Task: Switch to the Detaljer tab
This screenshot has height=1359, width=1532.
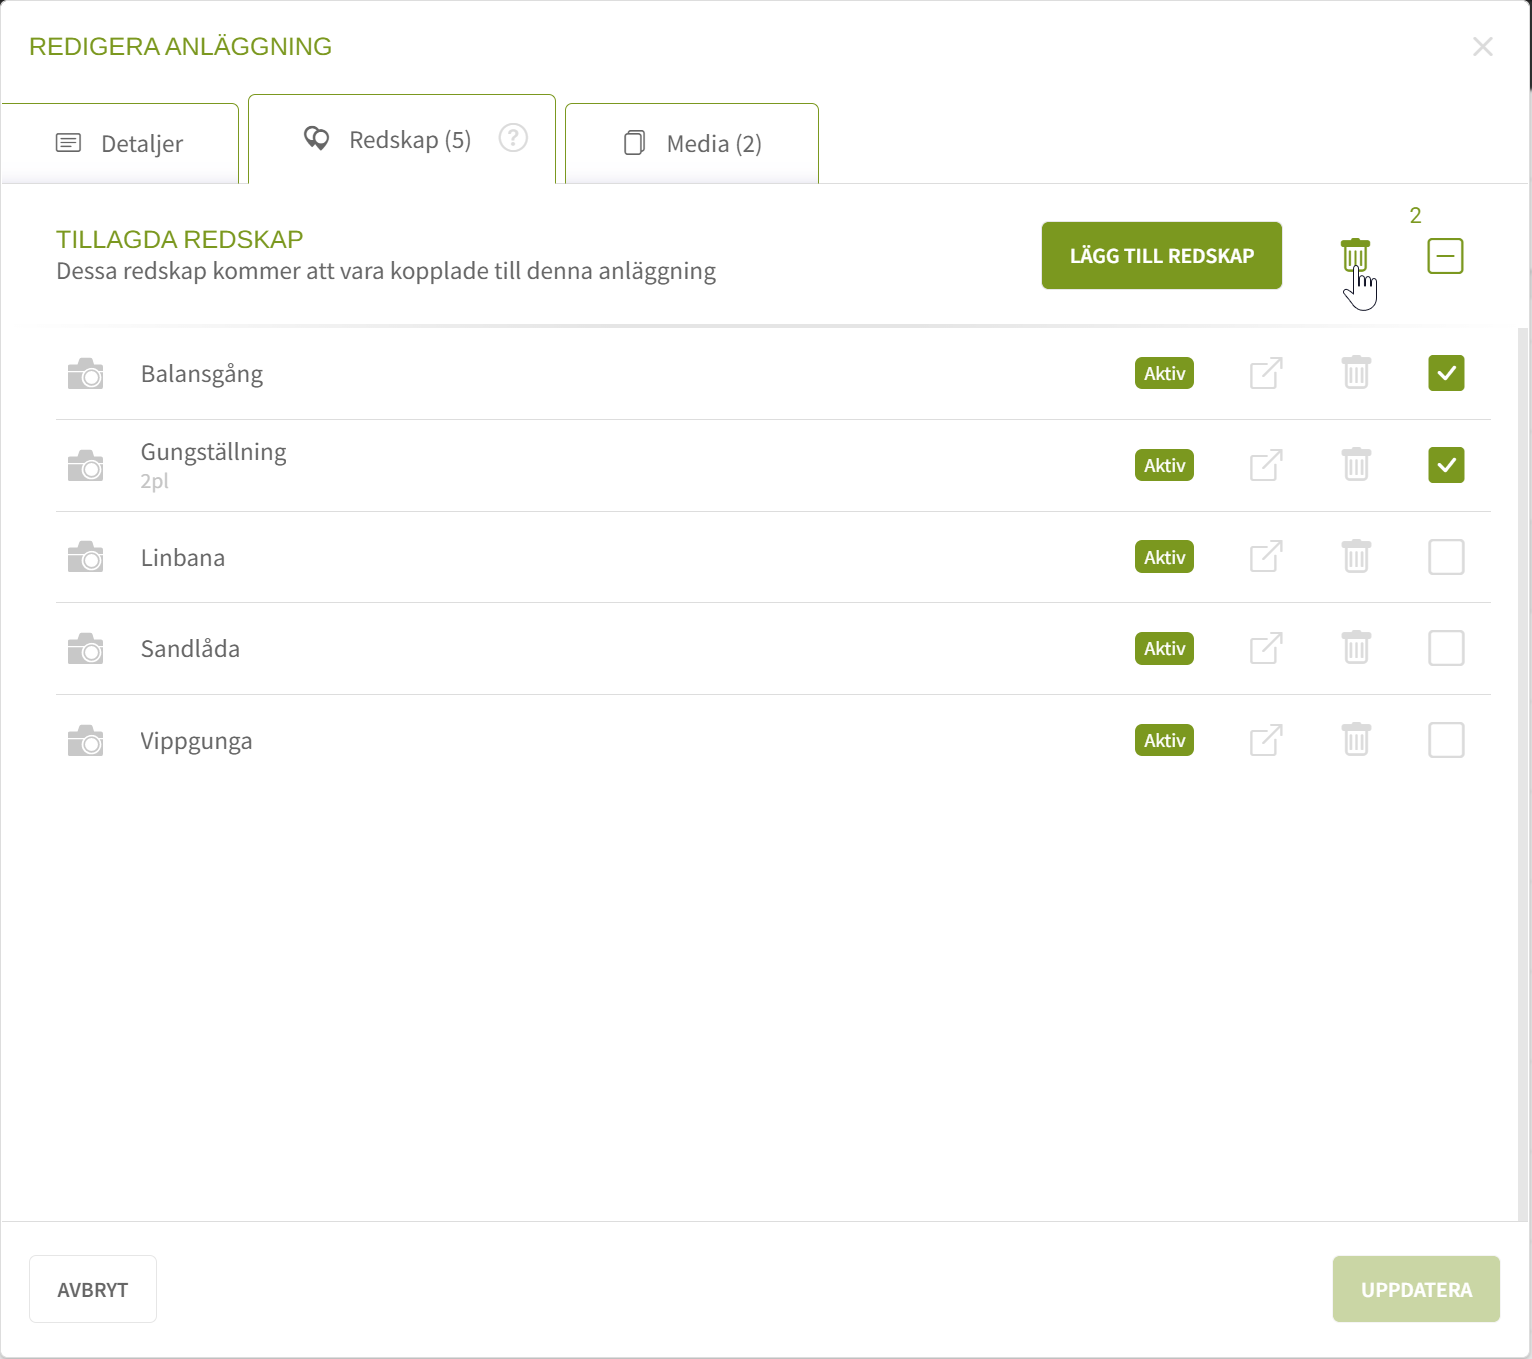Action: tap(120, 144)
